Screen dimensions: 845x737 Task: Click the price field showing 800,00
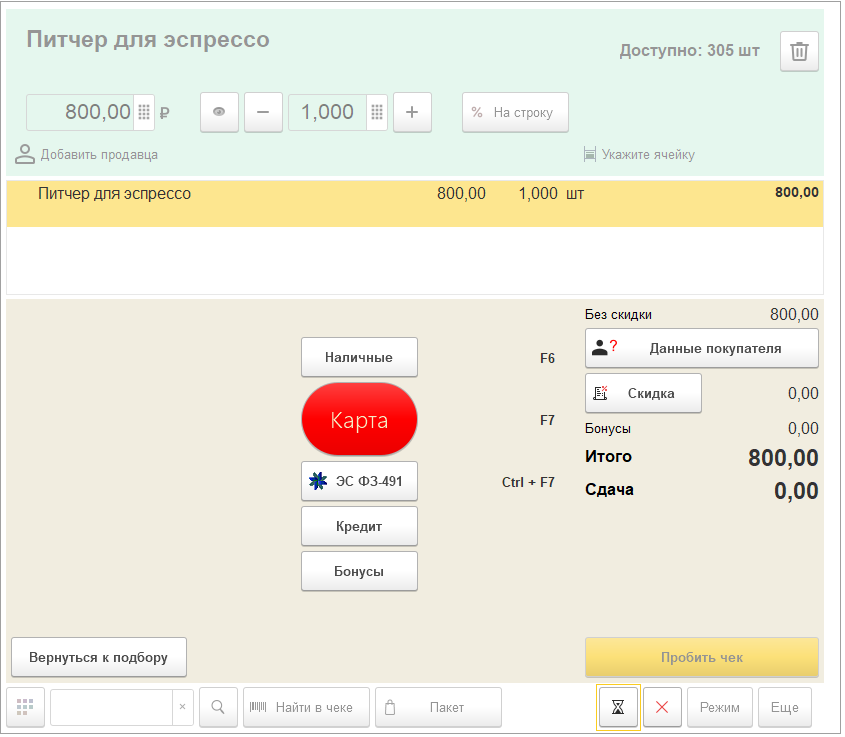click(80, 112)
